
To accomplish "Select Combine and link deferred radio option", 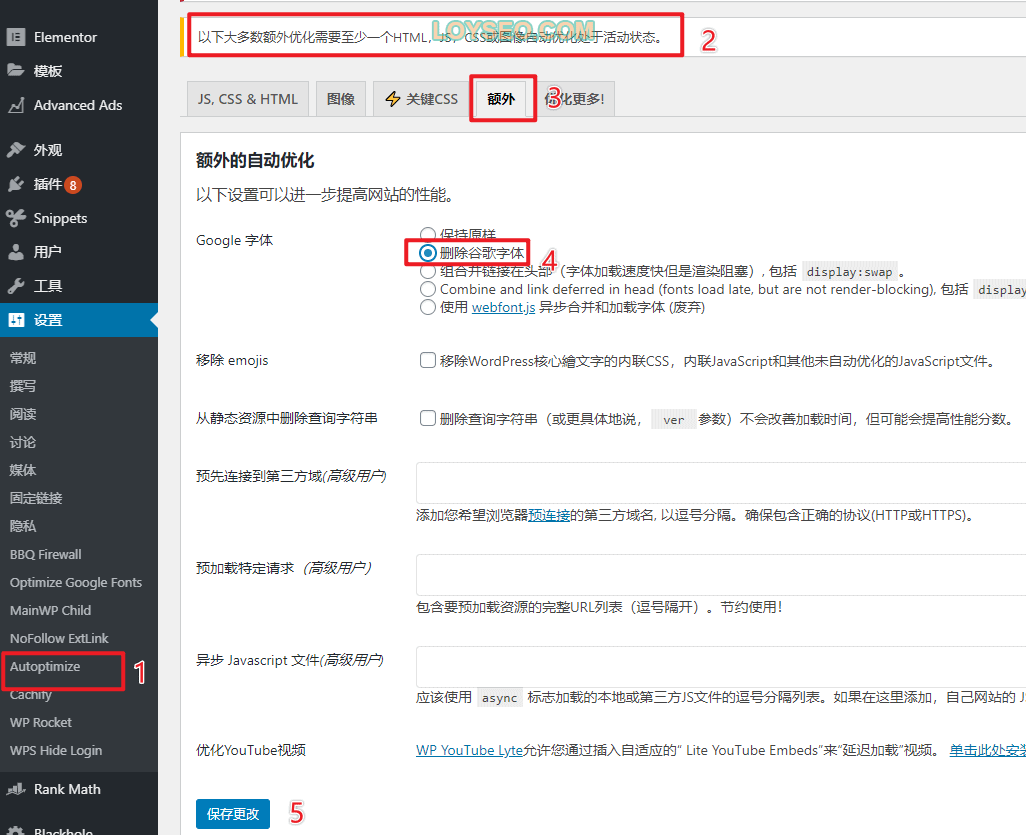I will point(427,289).
